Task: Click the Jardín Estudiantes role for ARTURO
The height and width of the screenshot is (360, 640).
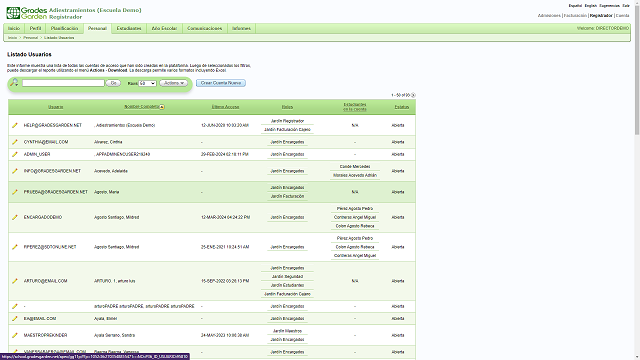Action: [287, 285]
